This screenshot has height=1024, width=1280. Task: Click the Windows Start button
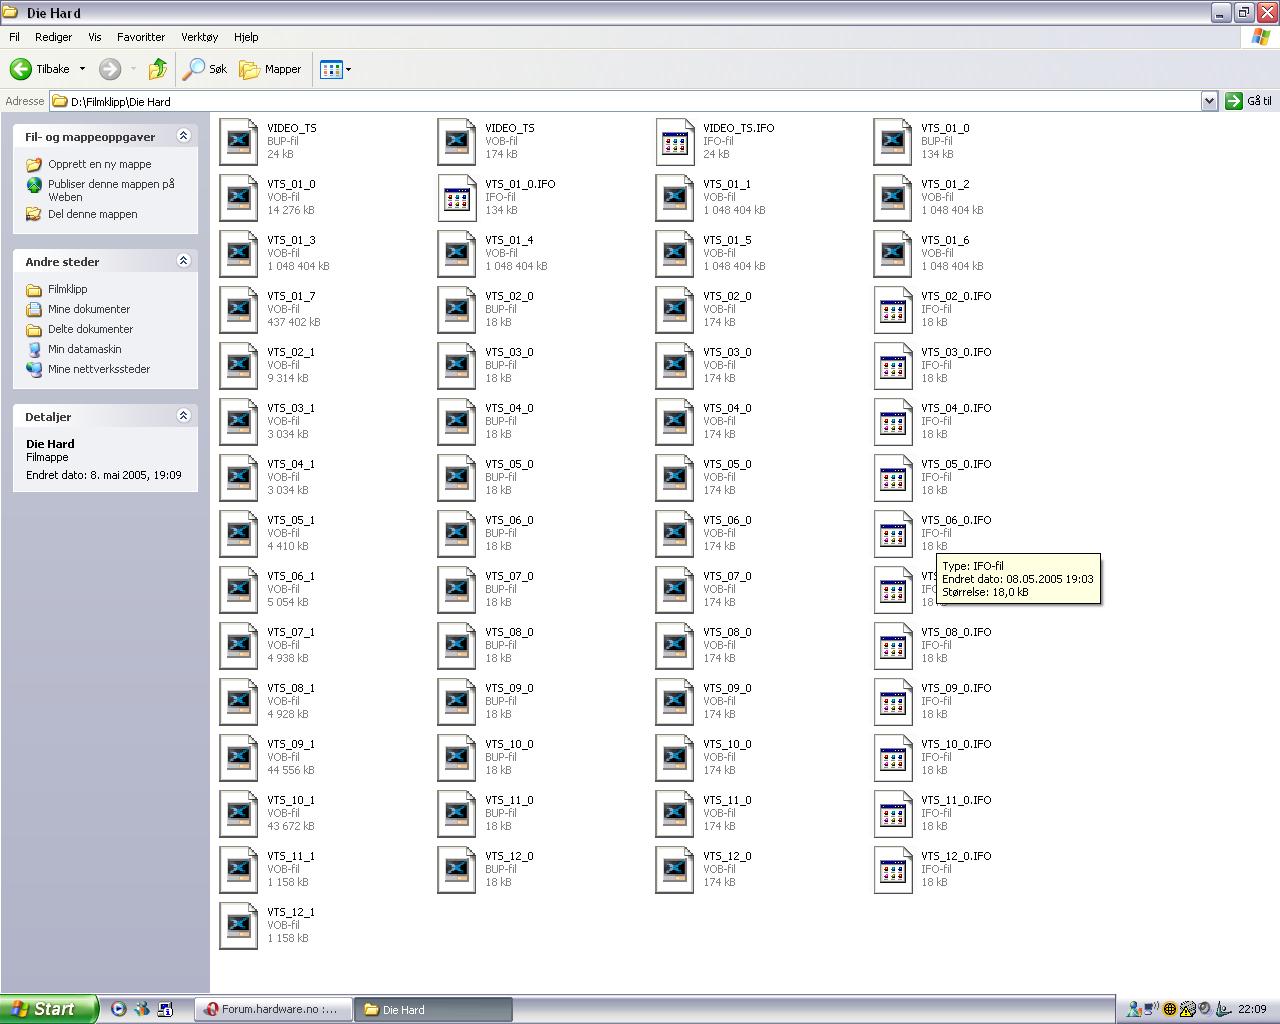49,1009
